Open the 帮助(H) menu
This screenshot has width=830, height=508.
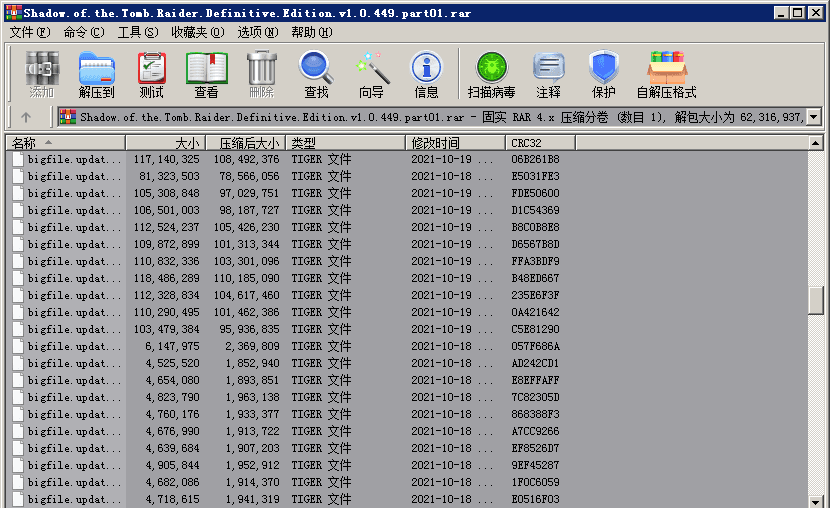point(312,32)
